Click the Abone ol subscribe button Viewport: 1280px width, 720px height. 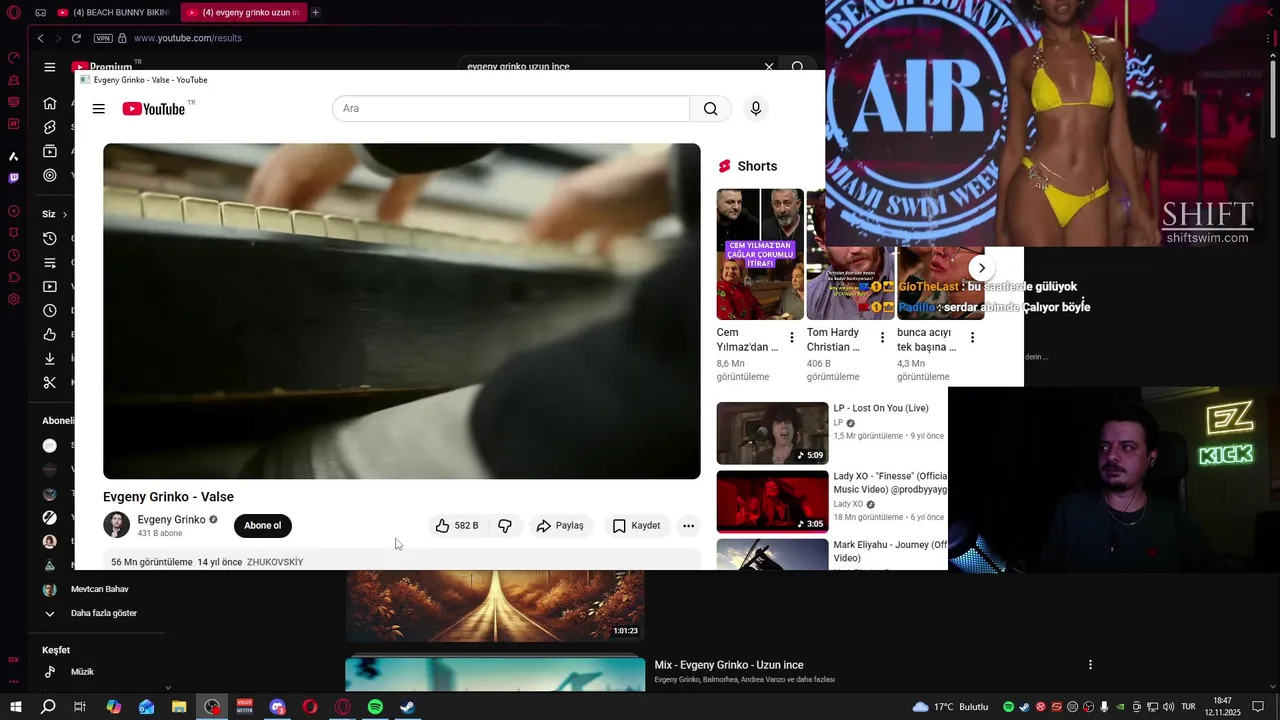pyautogui.click(x=263, y=525)
